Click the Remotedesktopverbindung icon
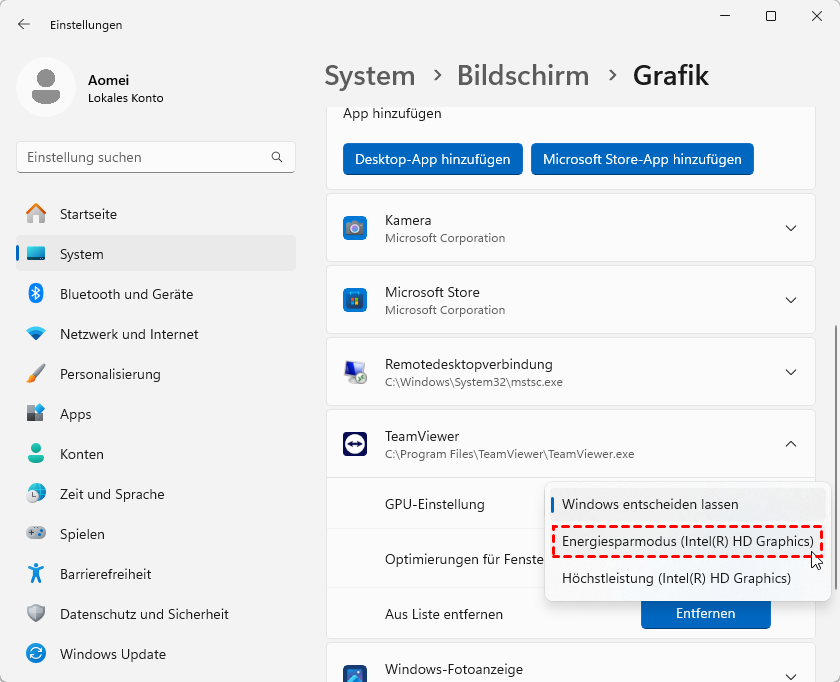Viewport: 840px width, 682px height. tap(355, 372)
